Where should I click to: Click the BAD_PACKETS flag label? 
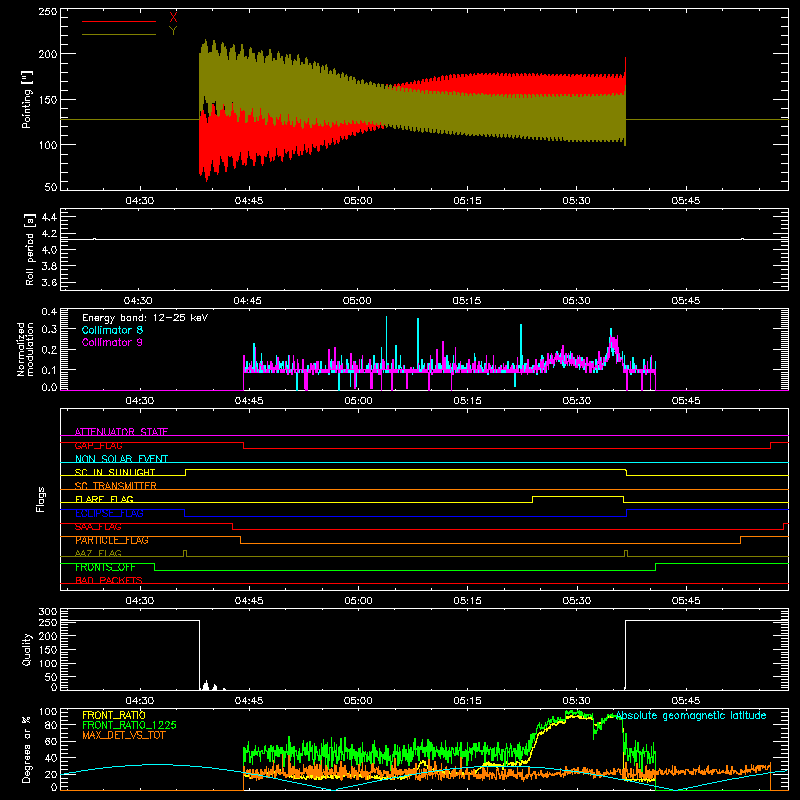click(x=109, y=580)
